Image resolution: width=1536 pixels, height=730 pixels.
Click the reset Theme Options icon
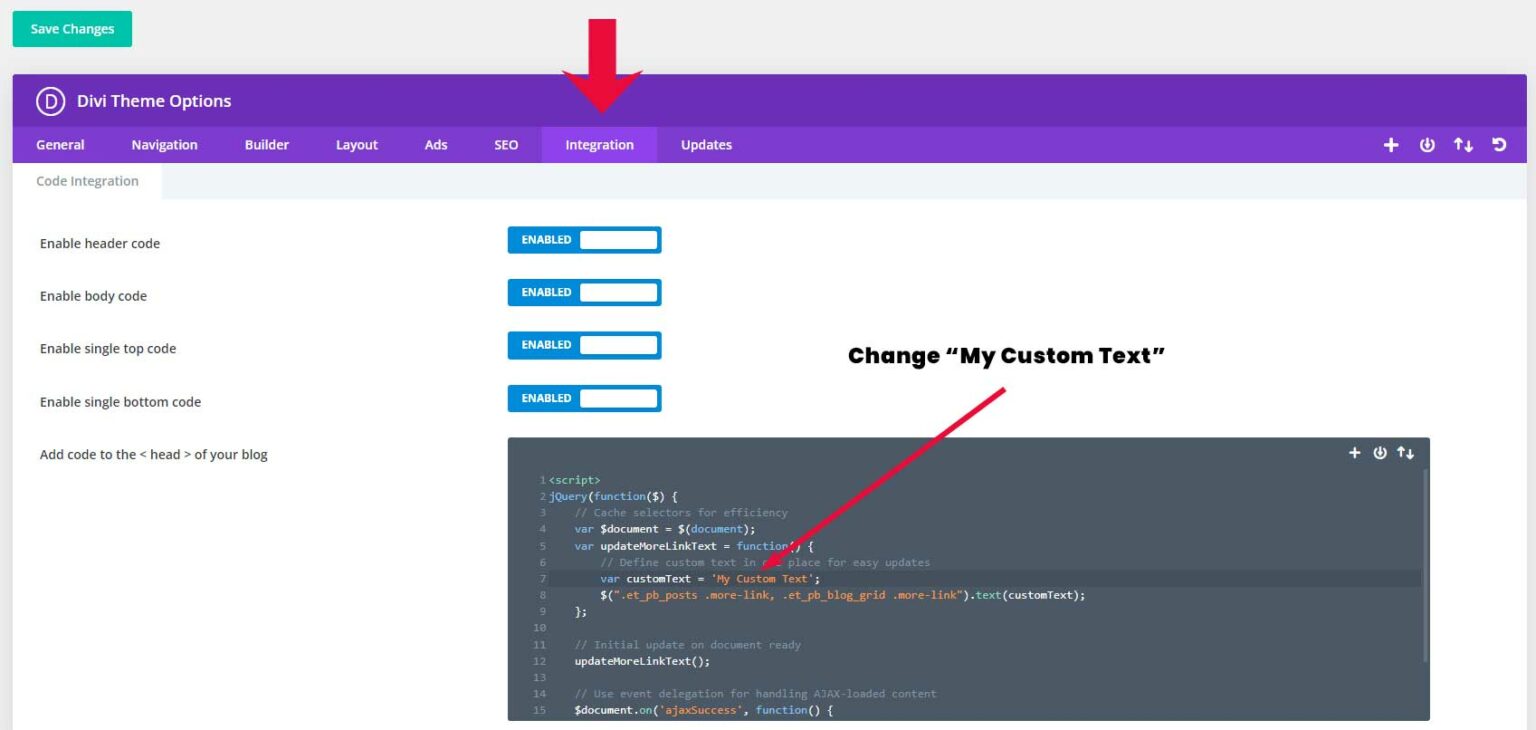click(x=1499, y=144)
